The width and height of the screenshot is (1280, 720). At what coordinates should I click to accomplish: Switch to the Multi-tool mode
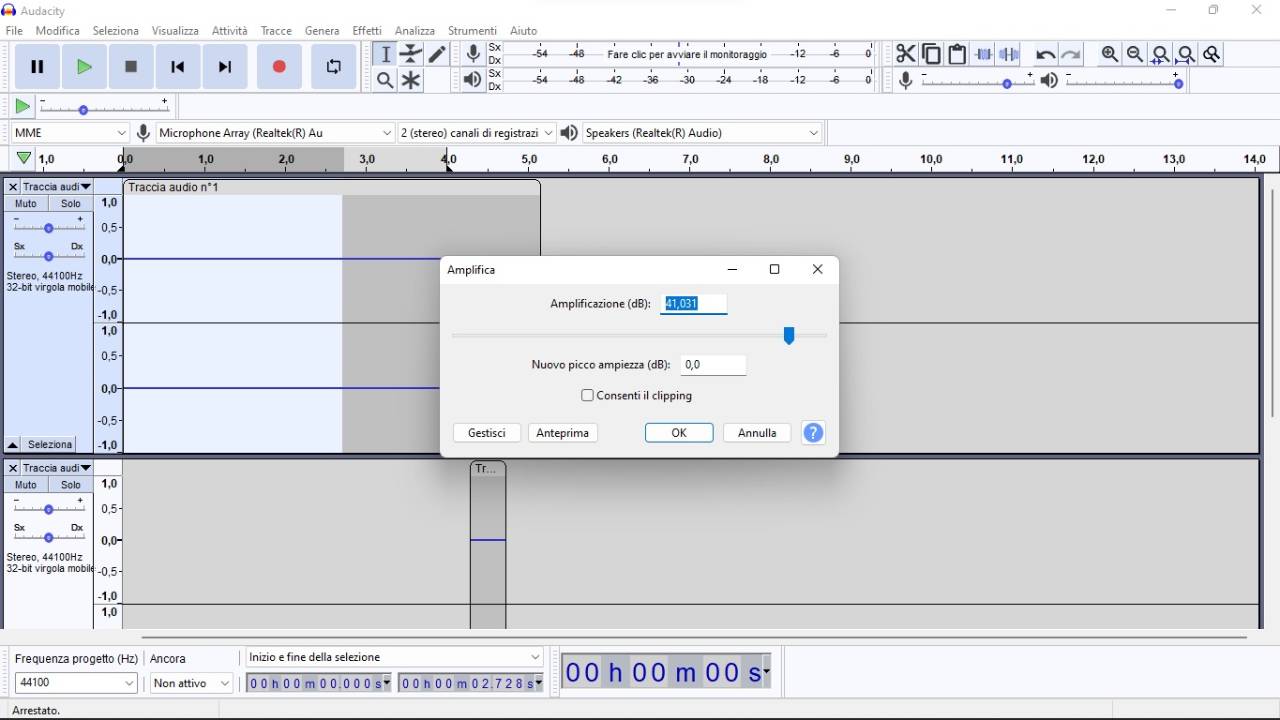coord(411,80)
